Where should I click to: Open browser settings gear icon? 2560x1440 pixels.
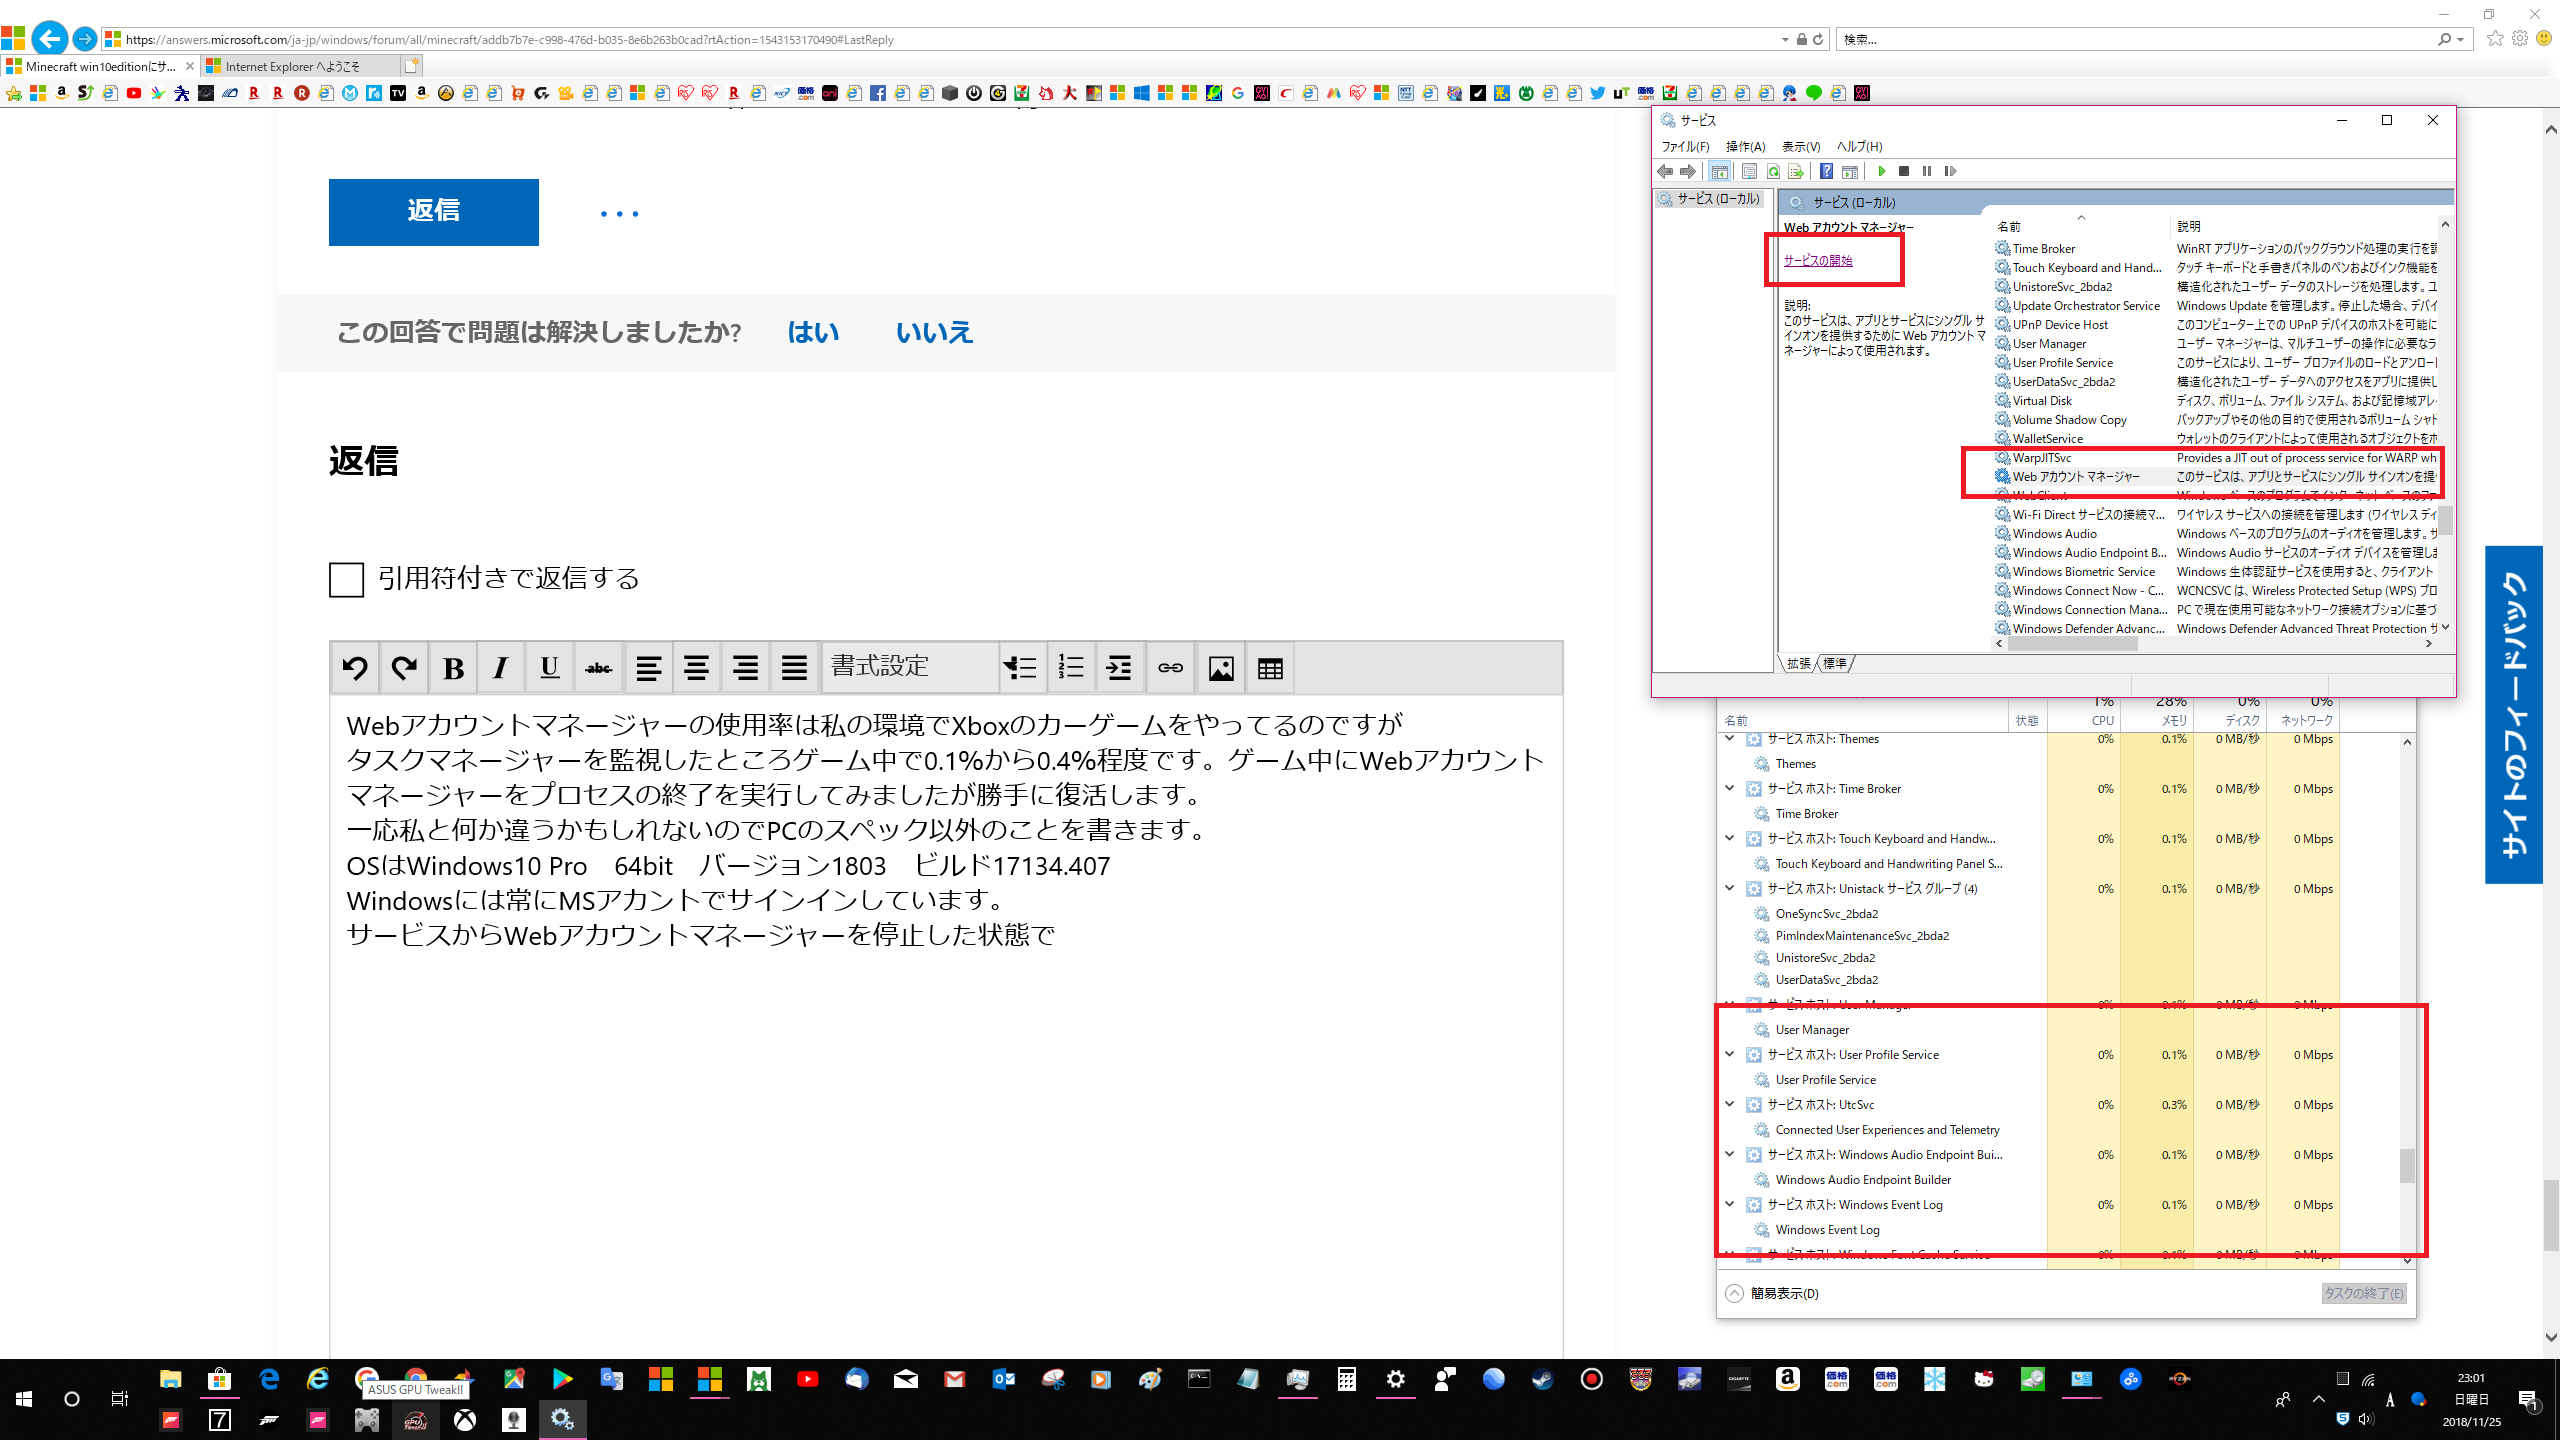point(2519,39)
